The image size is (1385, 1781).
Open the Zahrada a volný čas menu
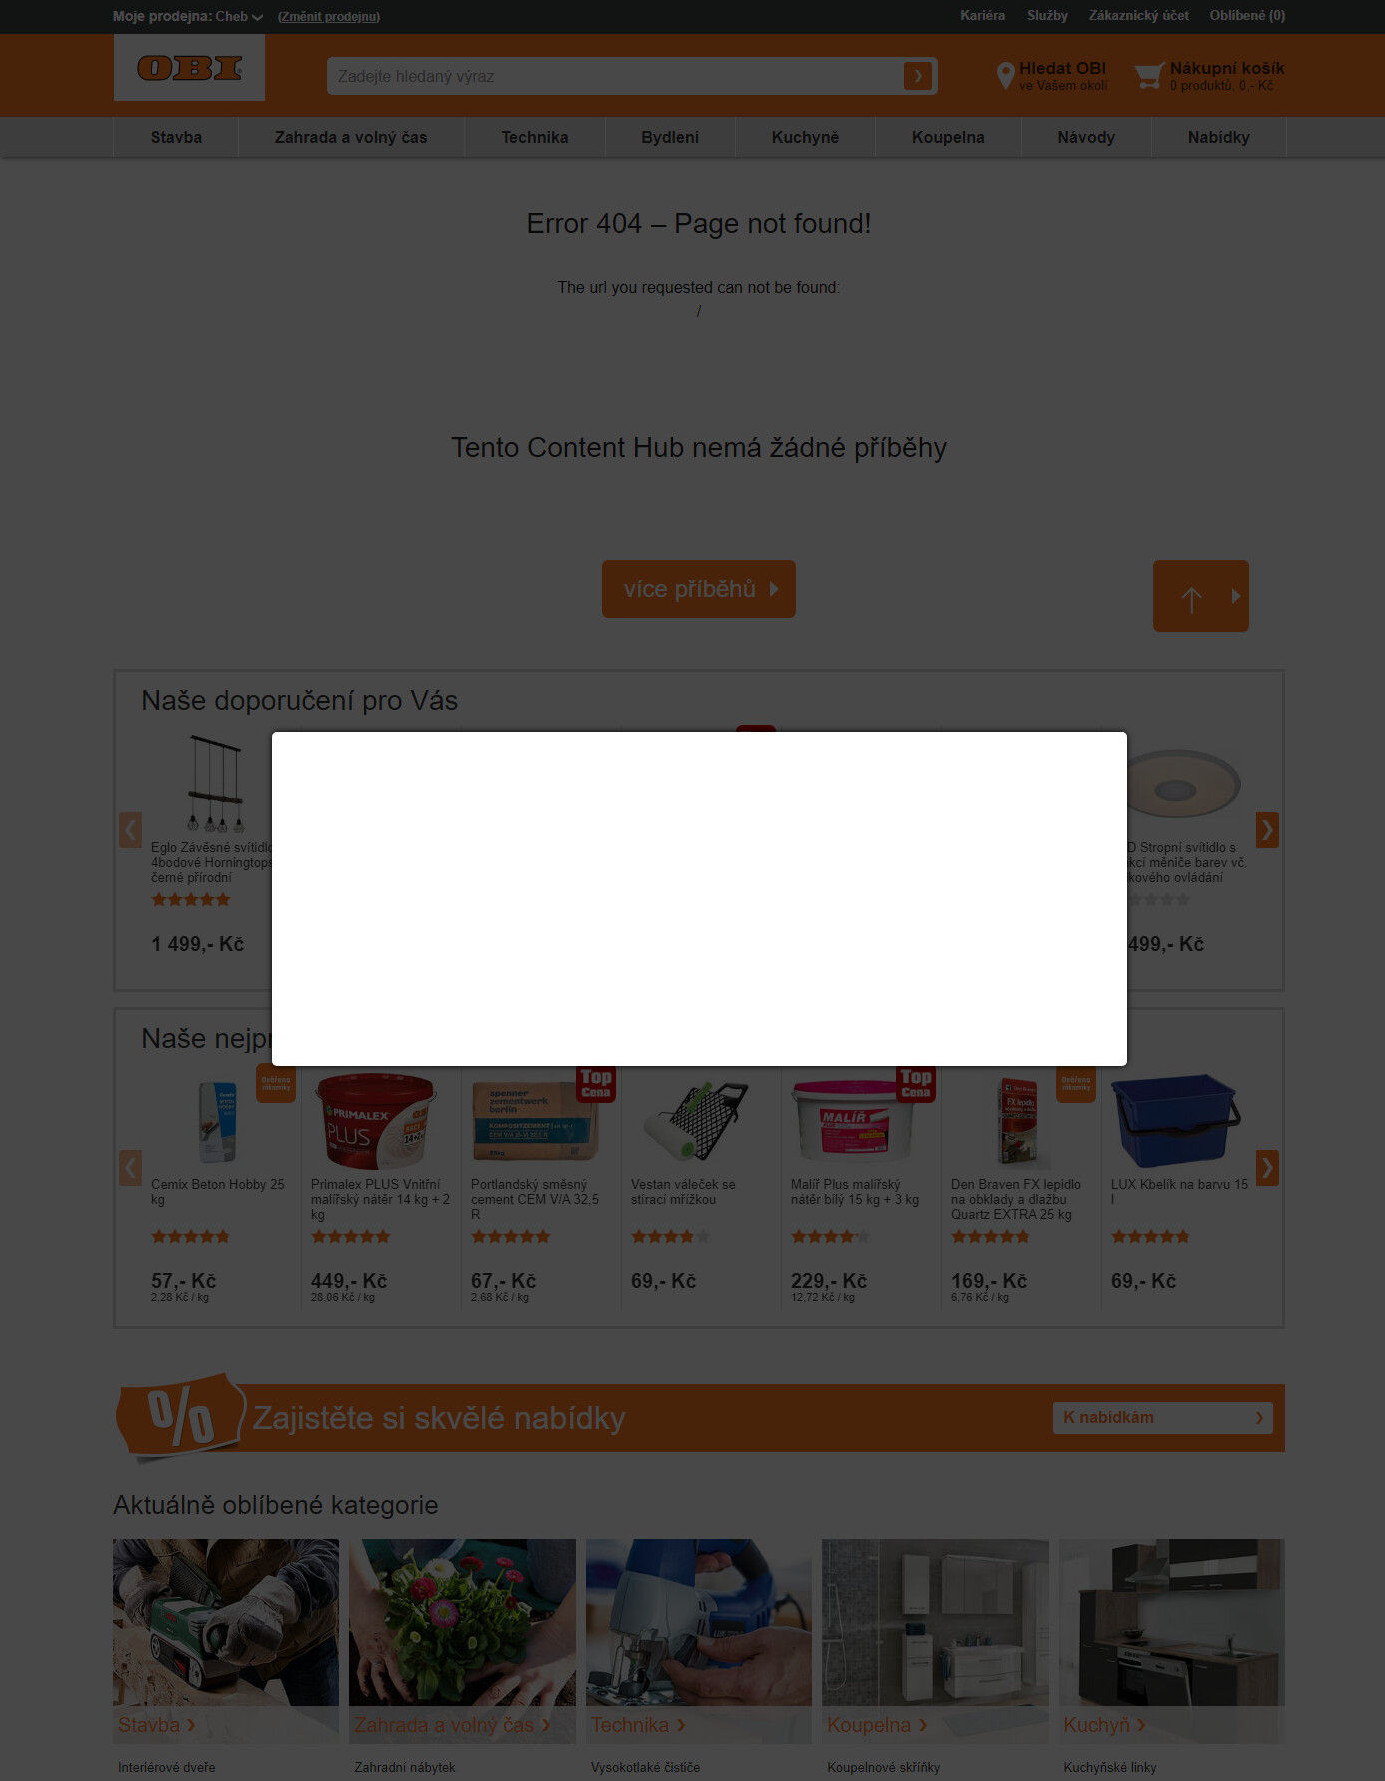(x=351, y=137)
